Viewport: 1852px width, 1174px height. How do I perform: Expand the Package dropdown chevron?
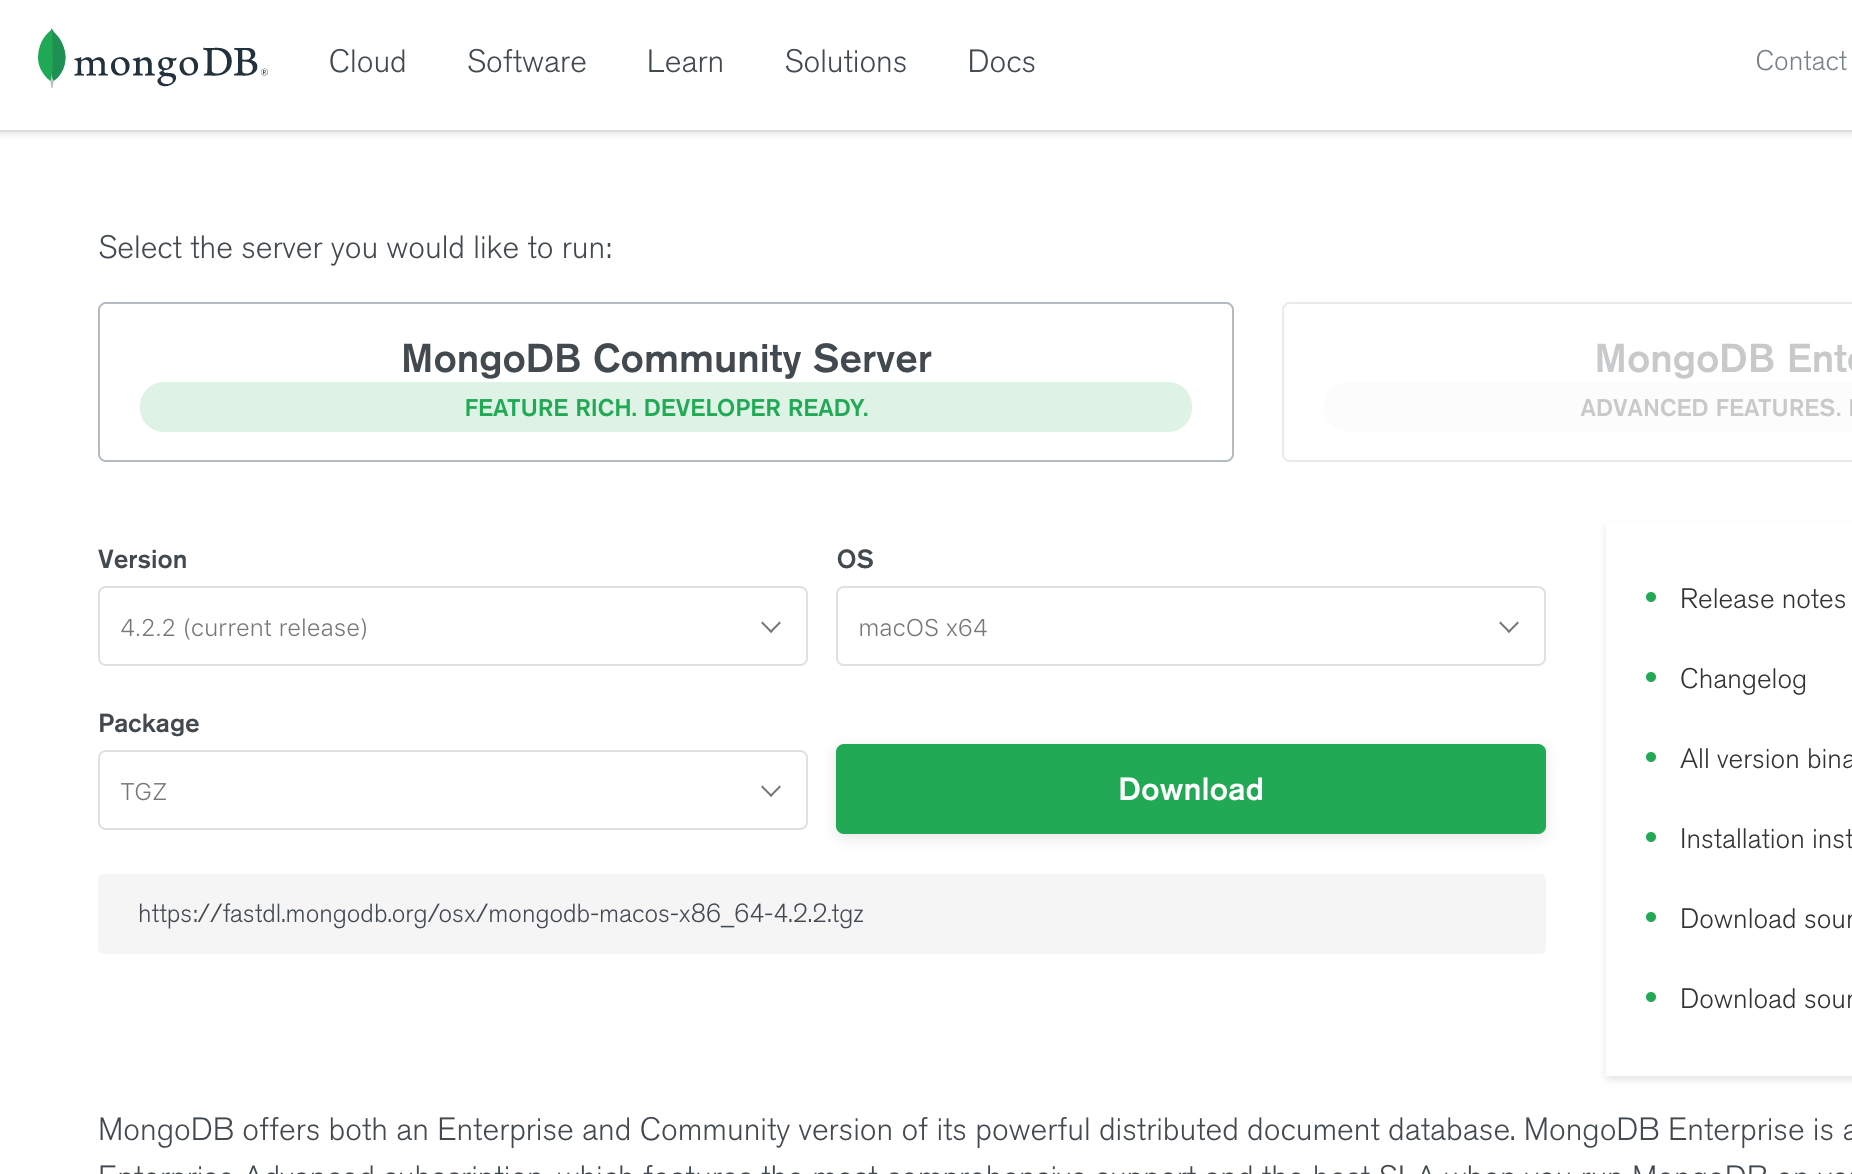770,791
